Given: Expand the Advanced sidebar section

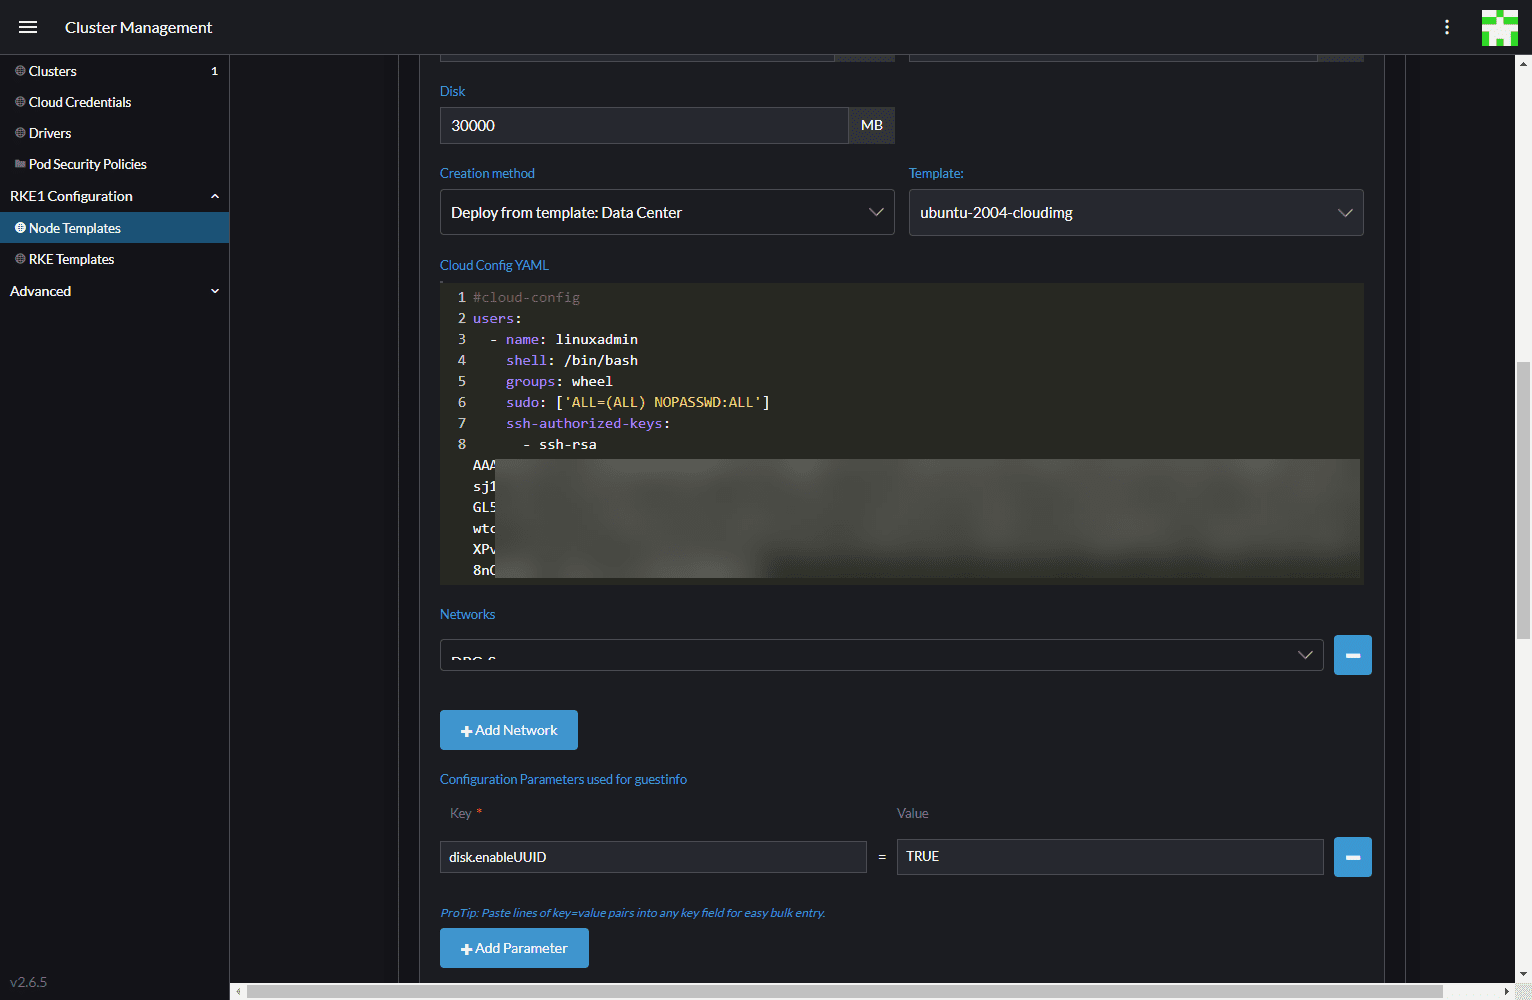Looking at the screenshot, I should pyautogui.click(x=214, y=291).
